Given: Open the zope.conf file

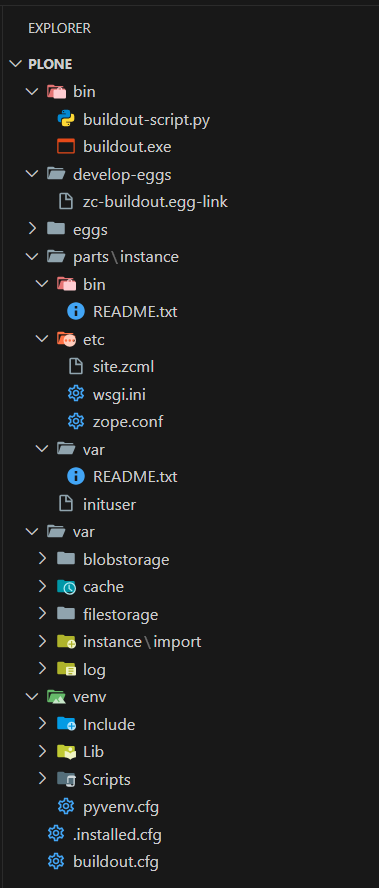Looking at the screenshot, I should [x=128, y=421].
